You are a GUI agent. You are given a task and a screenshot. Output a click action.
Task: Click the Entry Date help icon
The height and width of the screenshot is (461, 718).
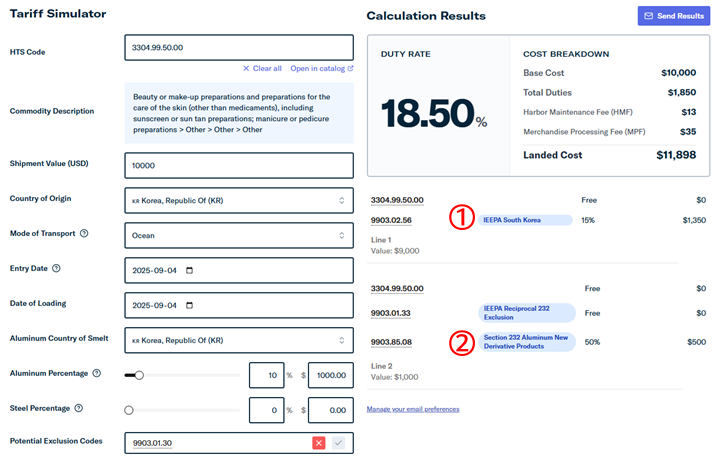(x=57, y=269)
